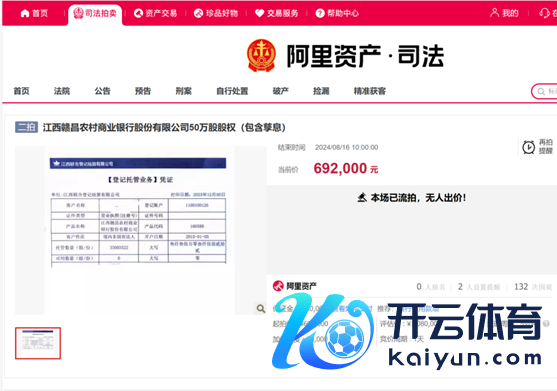The width and height of the screenshot is (557, 391).
Task: Go to 首页 in the sub navigation
Action: [21, 91]
